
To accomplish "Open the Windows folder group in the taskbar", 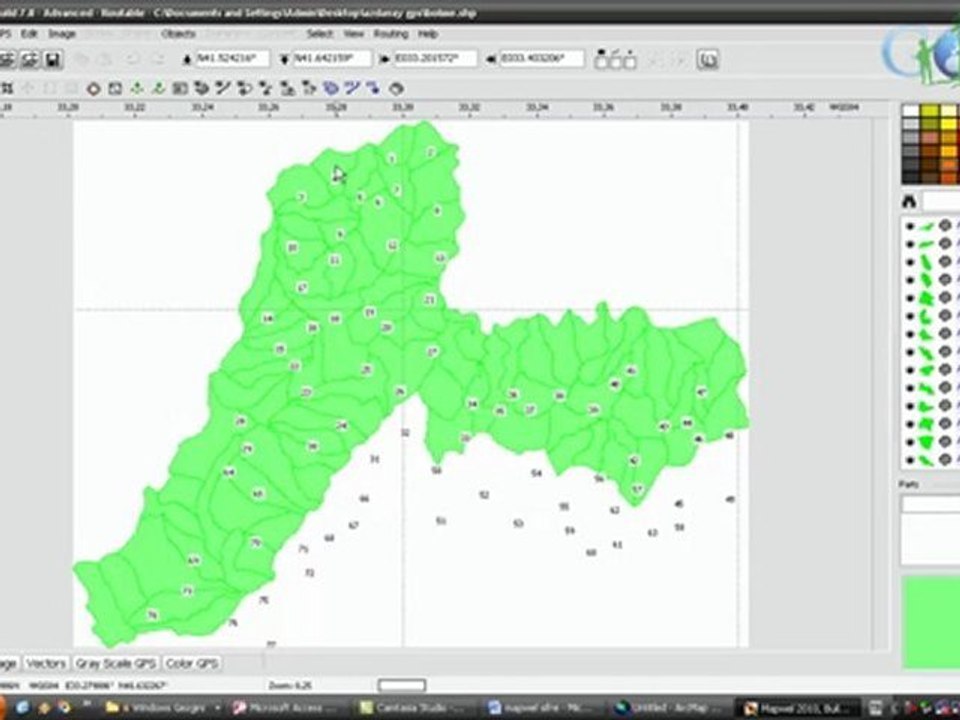I will point(164,708).
